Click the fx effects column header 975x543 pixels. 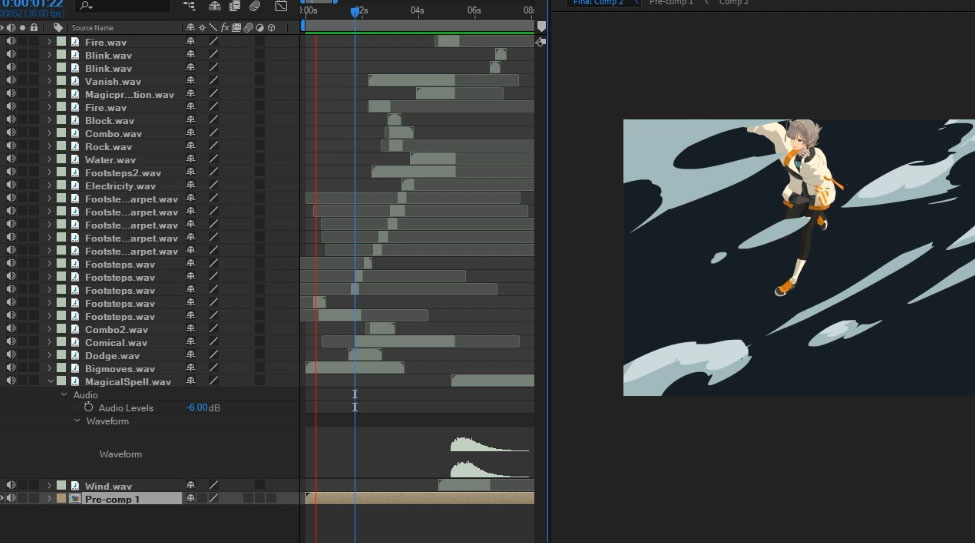coord(224,27)
